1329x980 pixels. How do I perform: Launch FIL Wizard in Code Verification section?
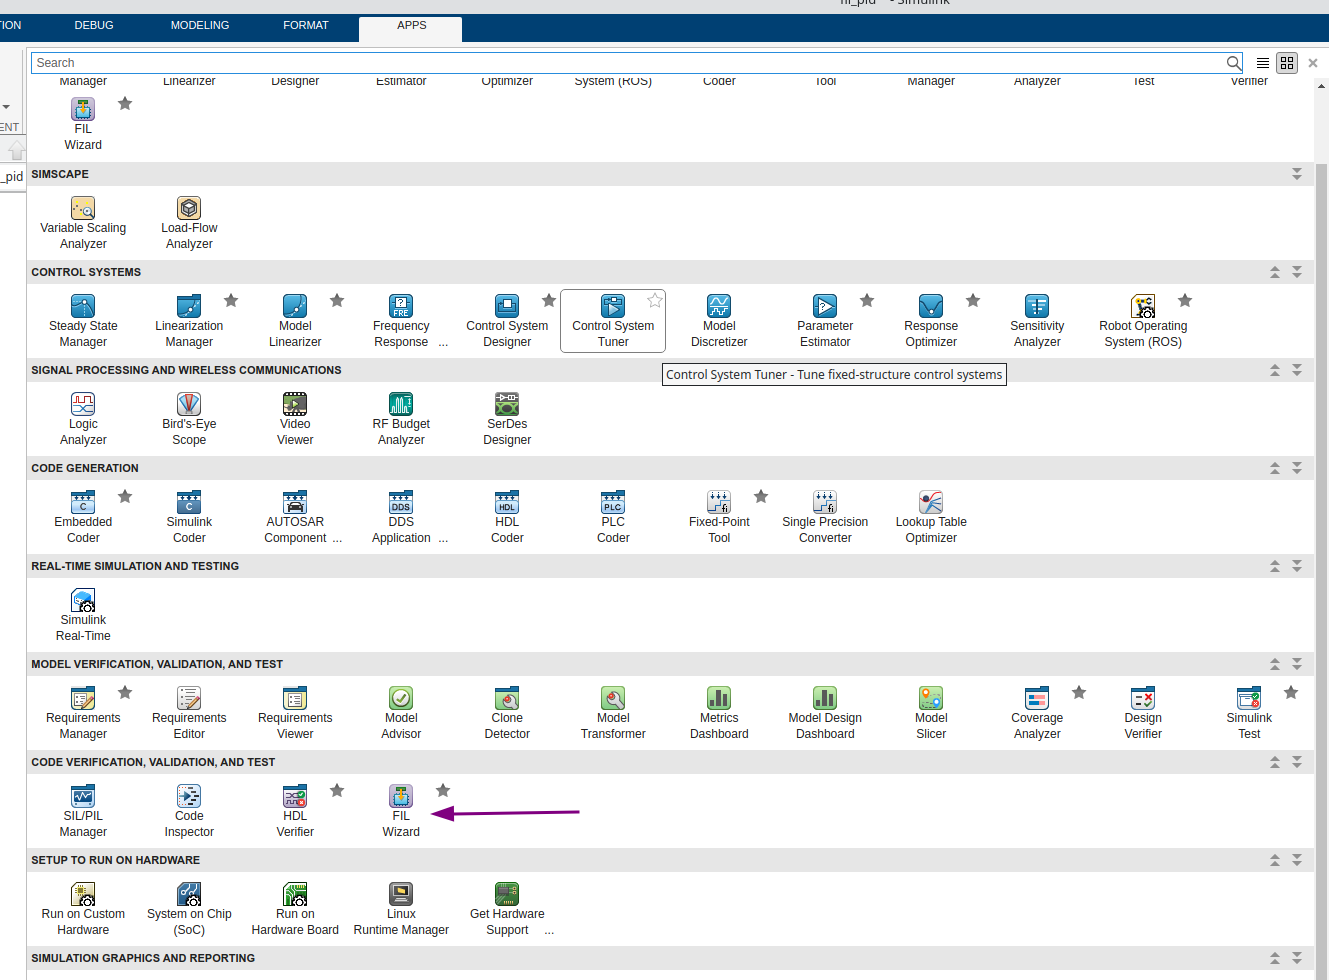[x=401, y=810]
